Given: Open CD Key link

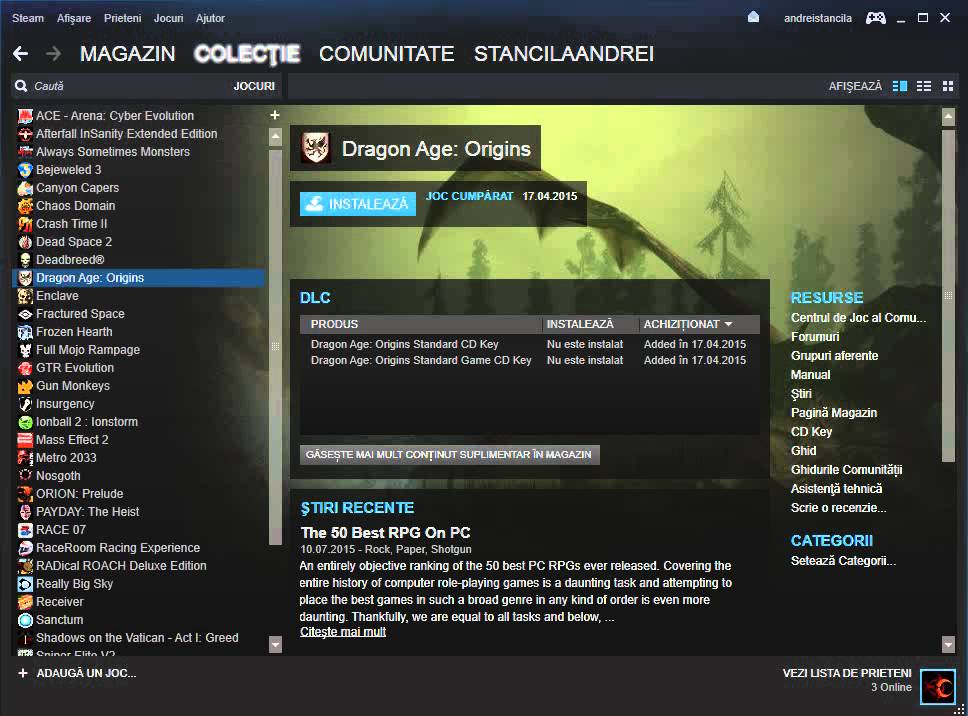Looking at the screenshot, I should (811, 431).
